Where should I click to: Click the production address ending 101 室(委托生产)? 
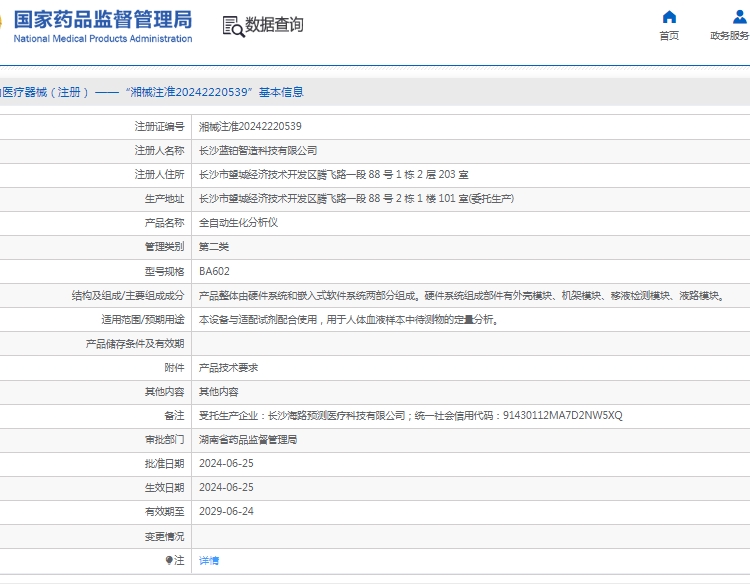[x=356, y=198]
